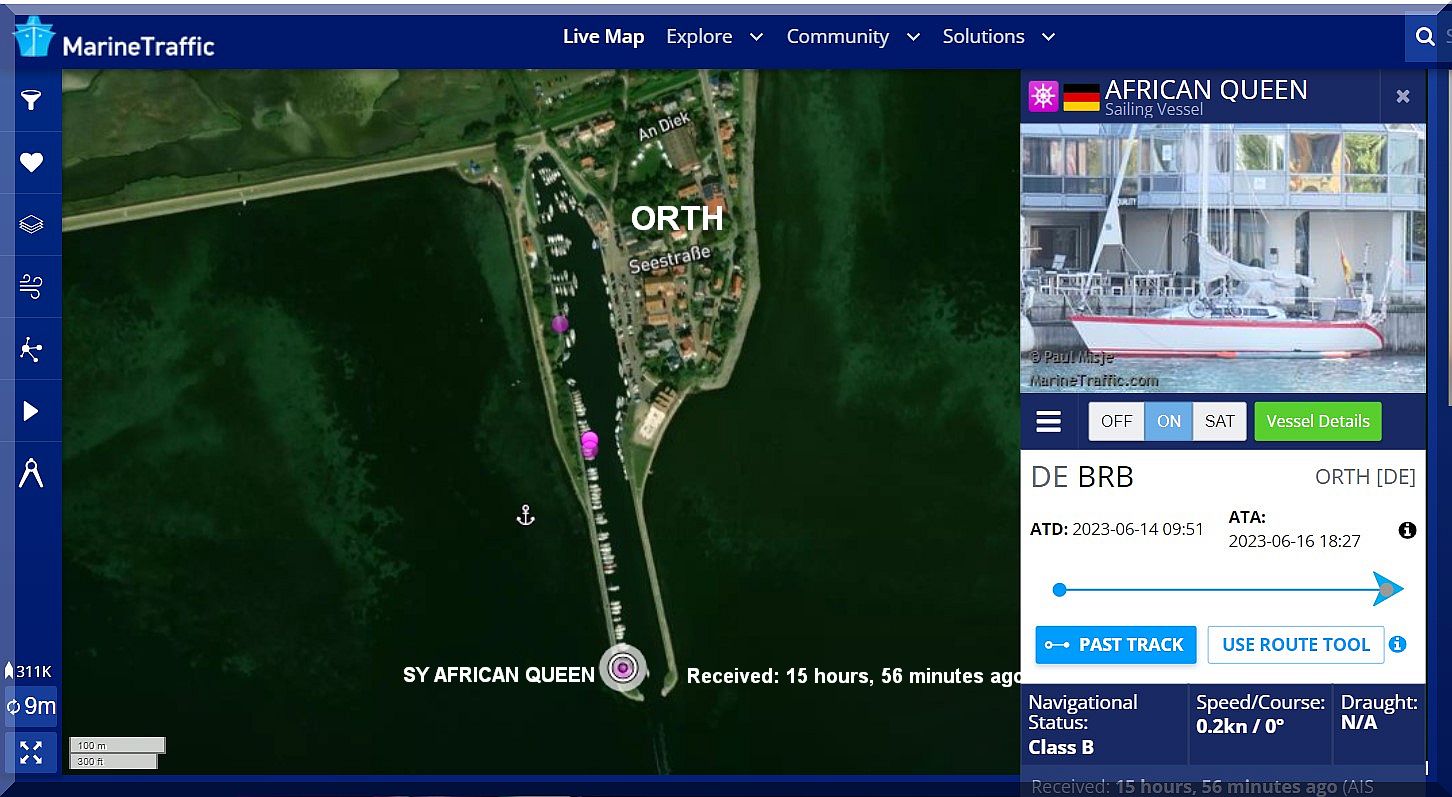Open the African Queen vessel photo
1452x797 pixels.
pos(1223,258)
